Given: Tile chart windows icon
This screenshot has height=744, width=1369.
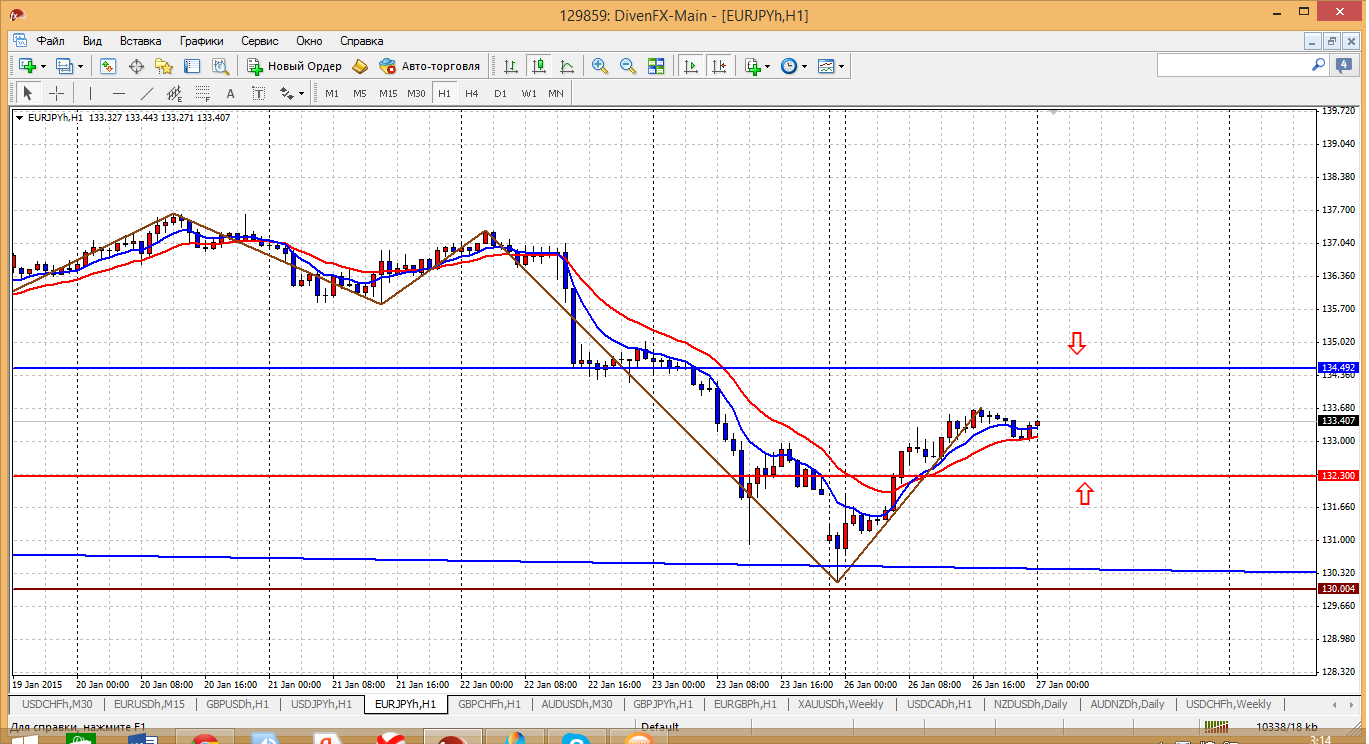Looking at the screenshot, I should pyautogui.click(x=656, y=66).
